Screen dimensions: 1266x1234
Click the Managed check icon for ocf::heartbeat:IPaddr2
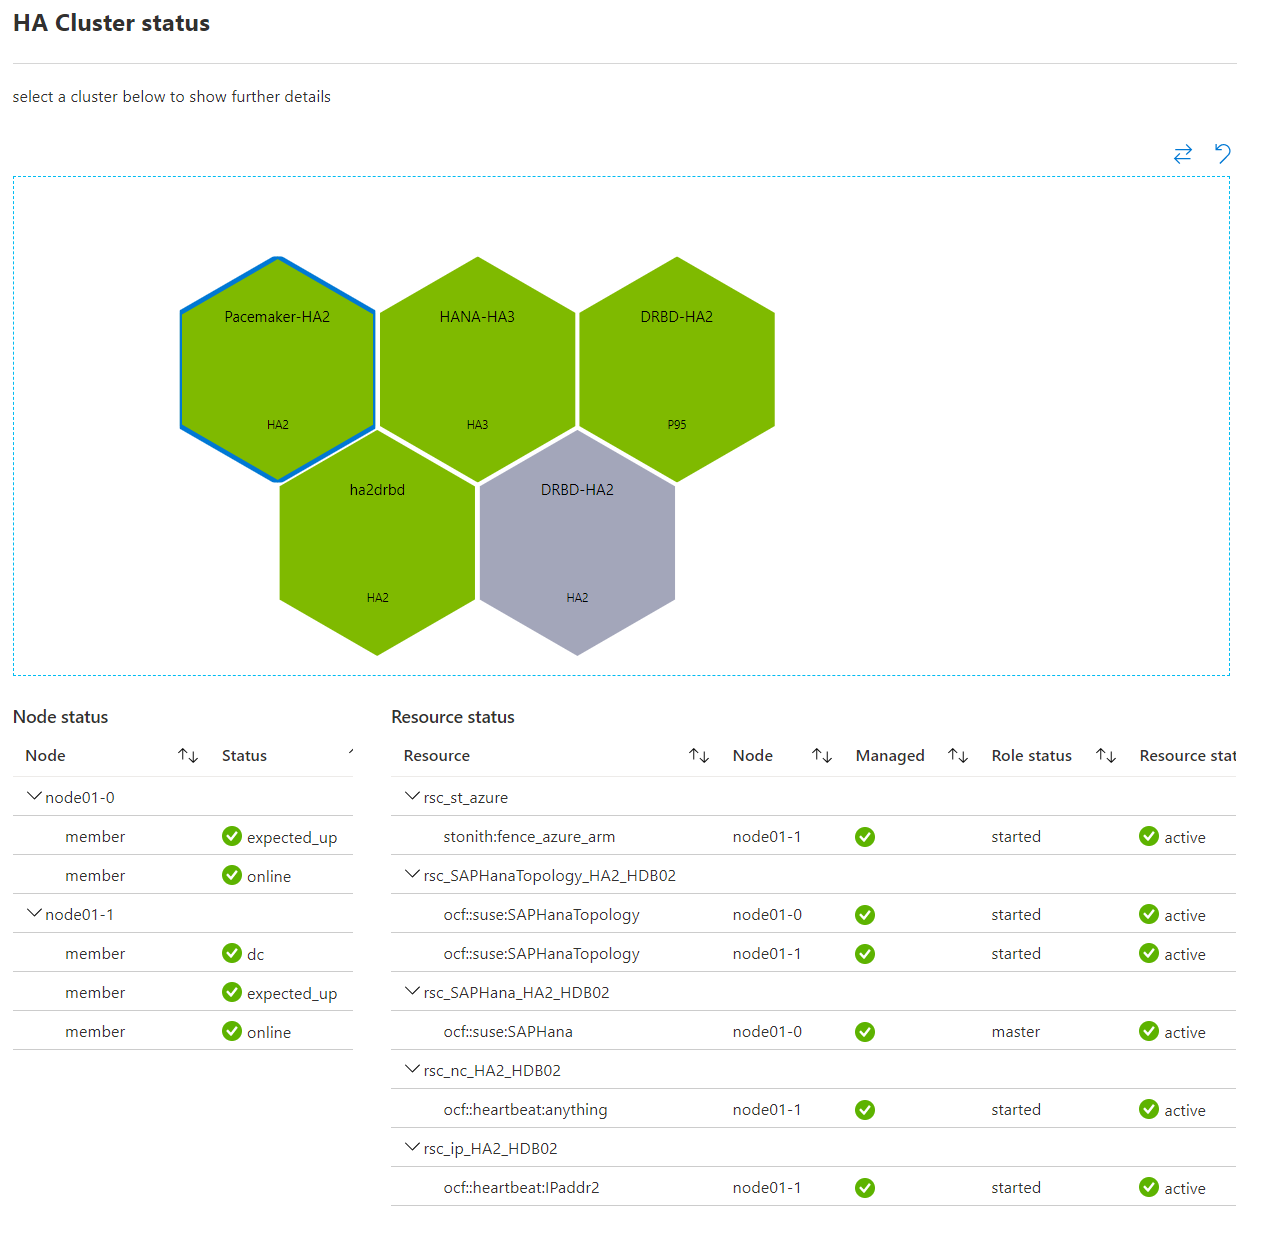[865, 1188]
